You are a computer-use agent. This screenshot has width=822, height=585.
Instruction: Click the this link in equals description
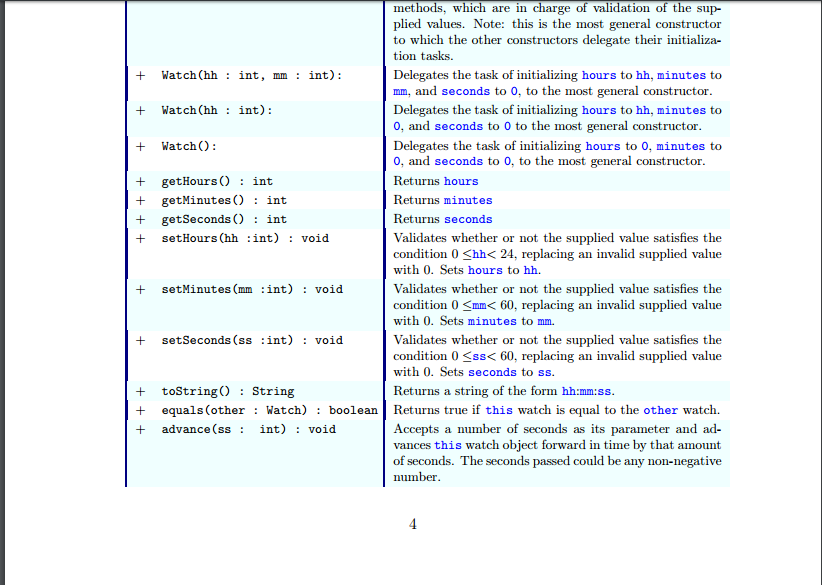pyautogui.click(x=499, y=410)
